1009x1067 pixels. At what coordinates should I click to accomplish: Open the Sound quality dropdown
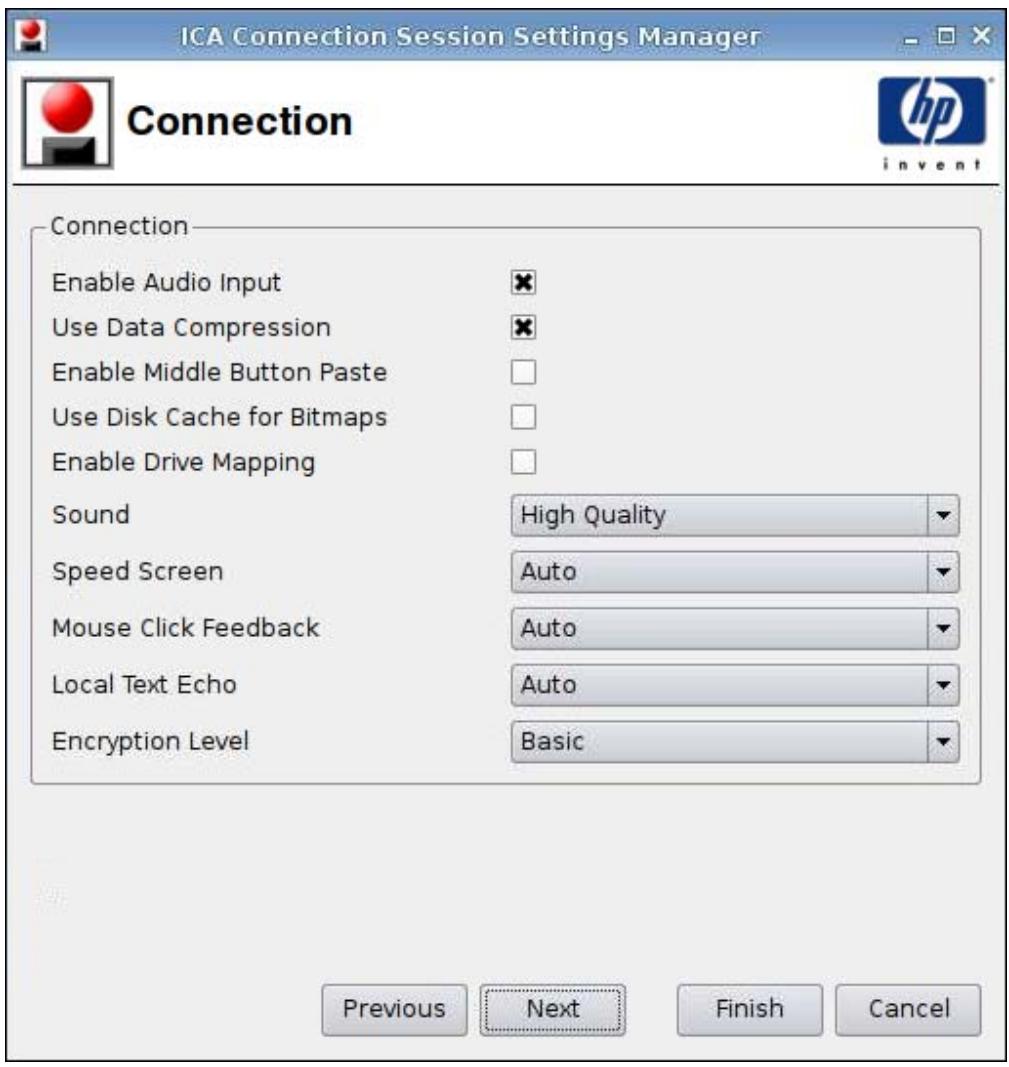click(735, 515)
